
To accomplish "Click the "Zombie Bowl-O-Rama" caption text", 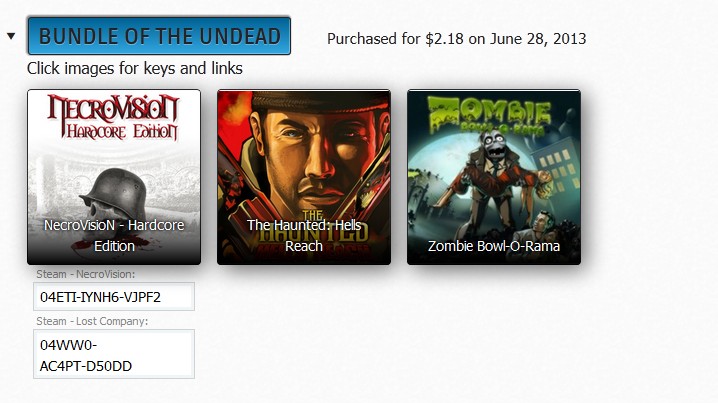I will pos(494,246).
